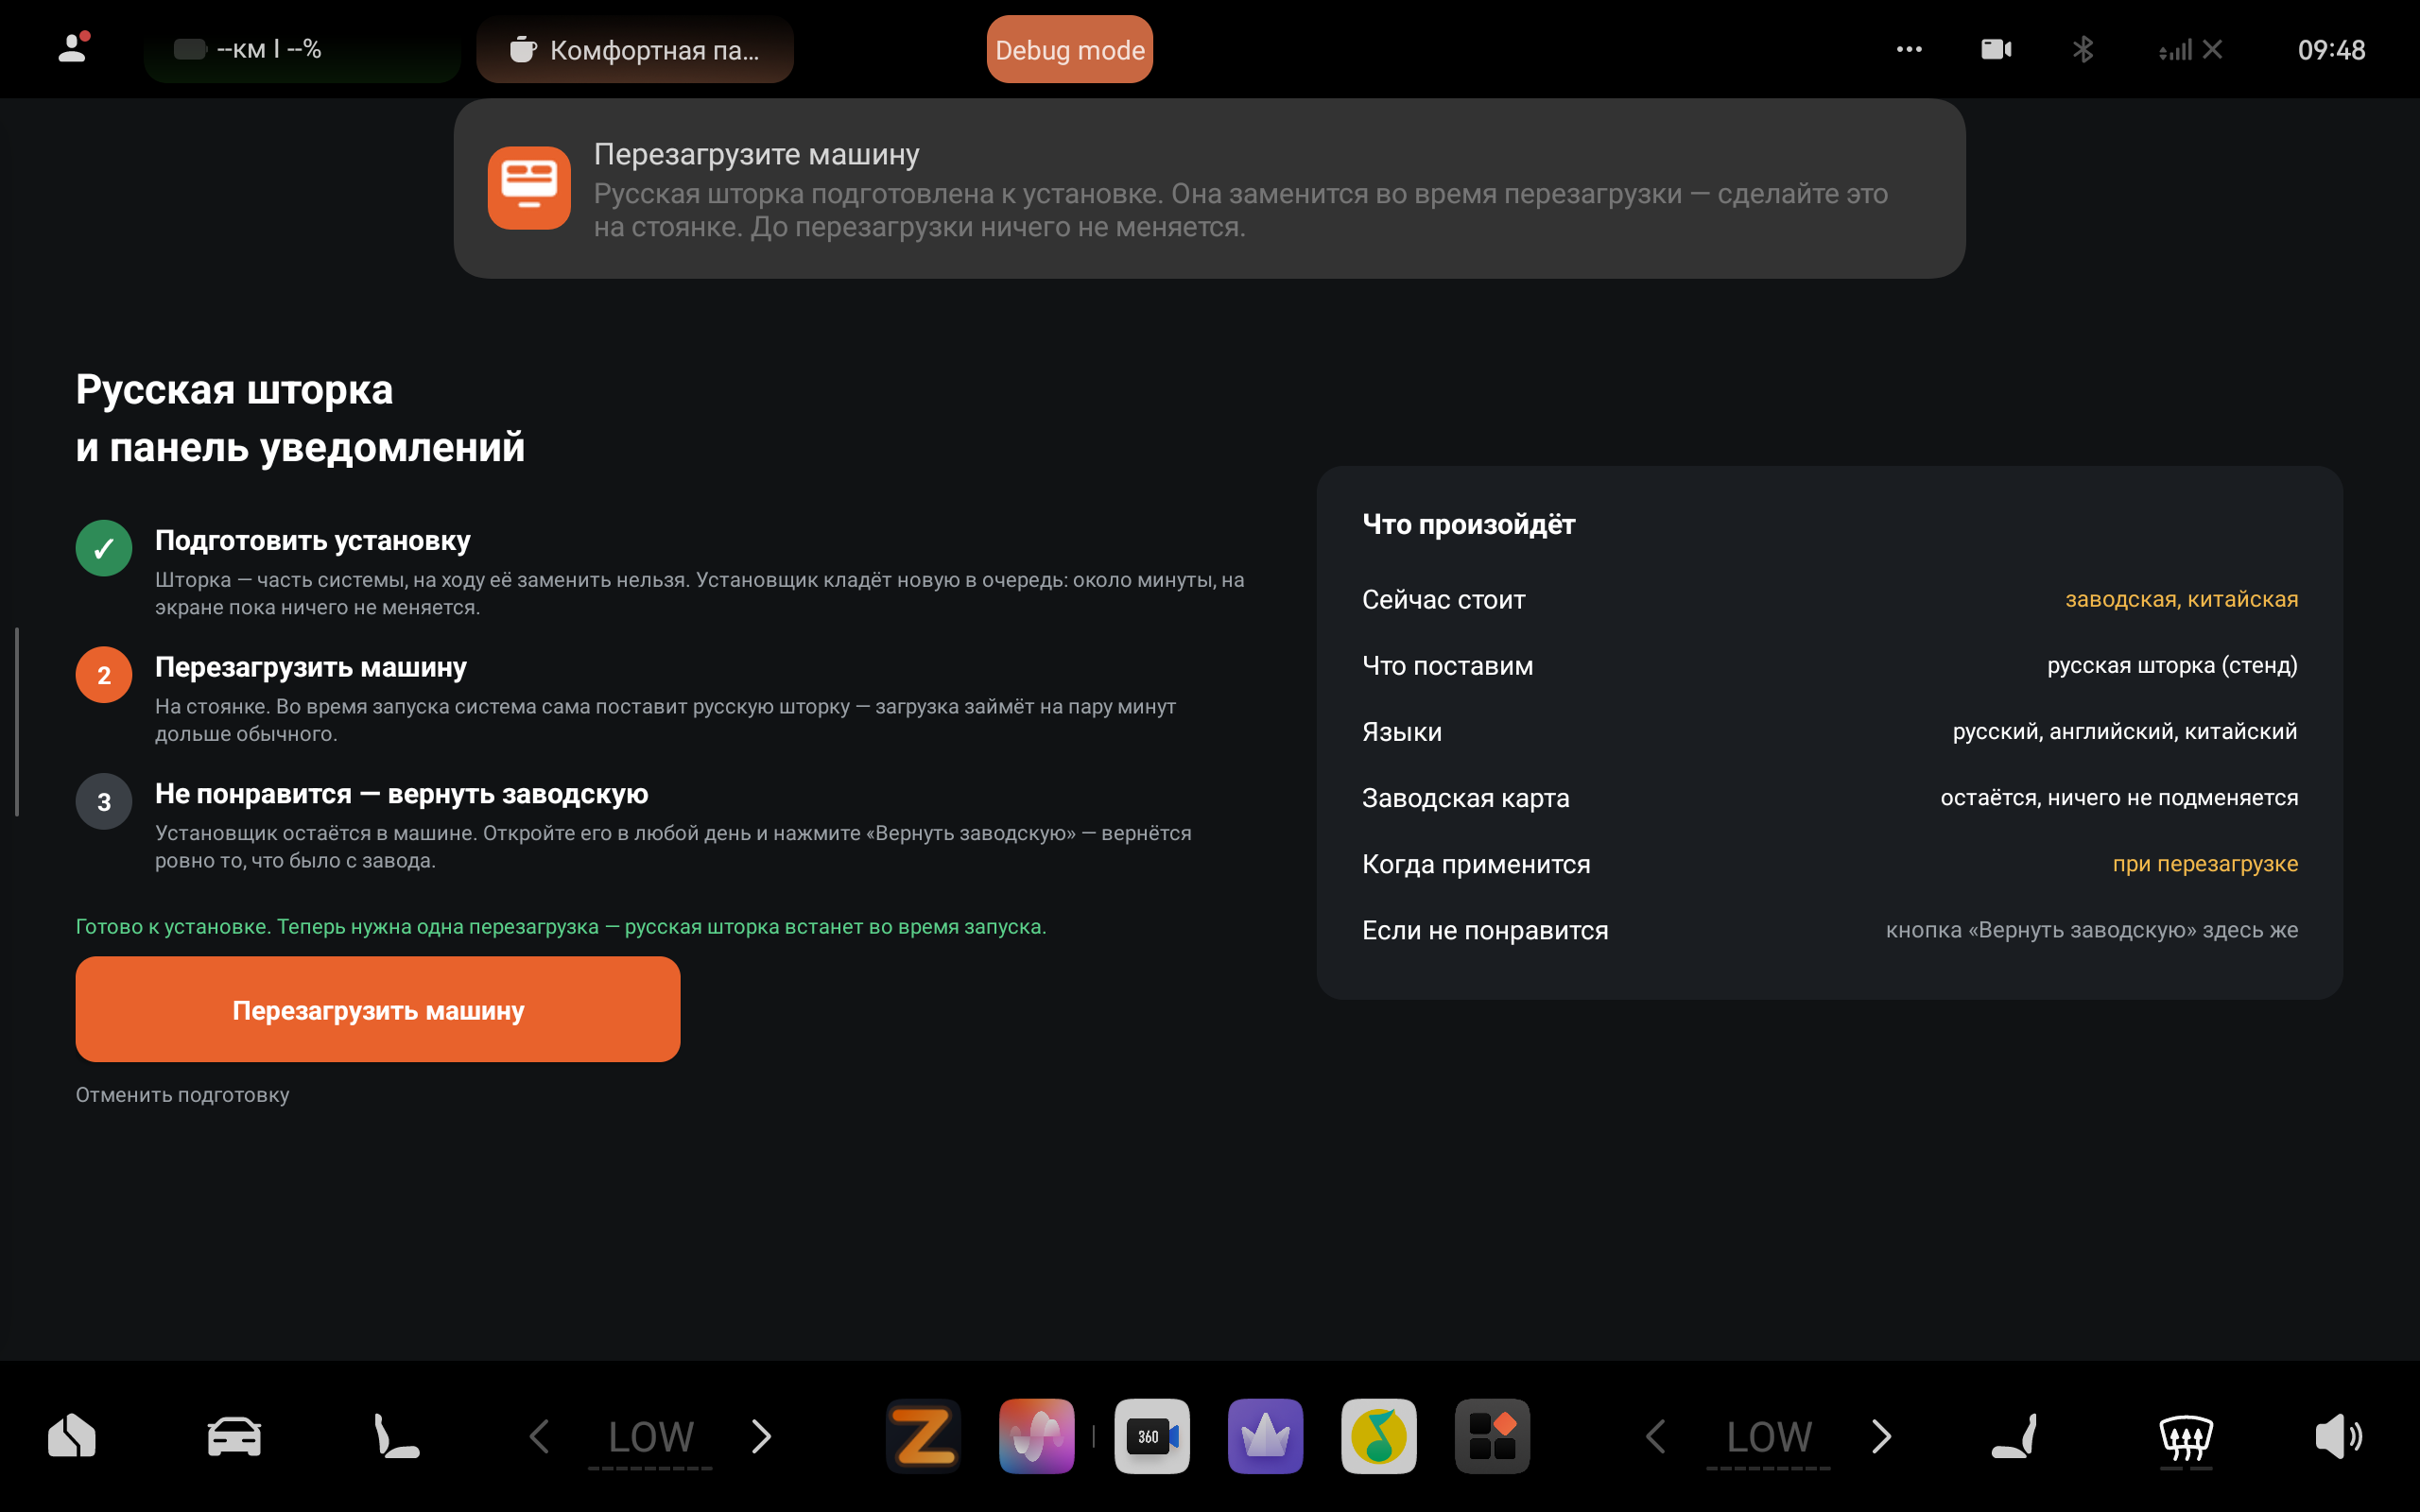
Task: Launch the purple crown app
Action: (x=1265, y=1436)
